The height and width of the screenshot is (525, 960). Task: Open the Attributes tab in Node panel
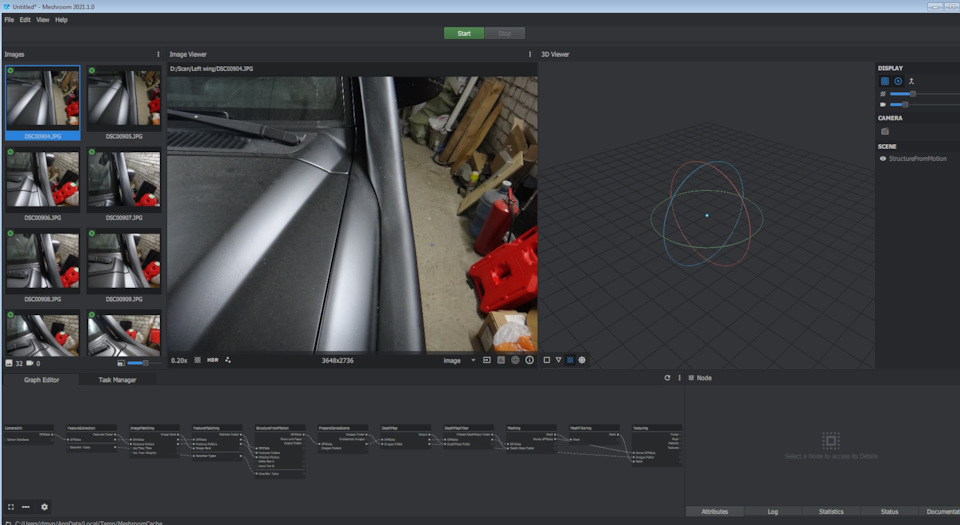714,512
